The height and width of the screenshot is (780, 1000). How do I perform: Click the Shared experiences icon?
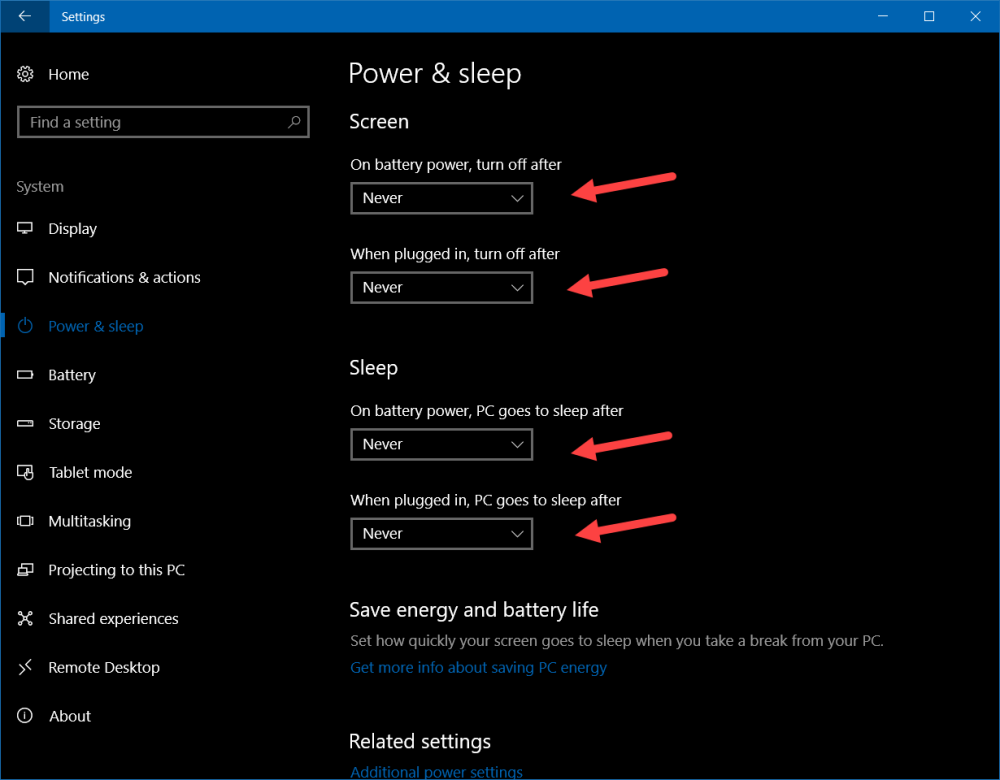(25, 618)
